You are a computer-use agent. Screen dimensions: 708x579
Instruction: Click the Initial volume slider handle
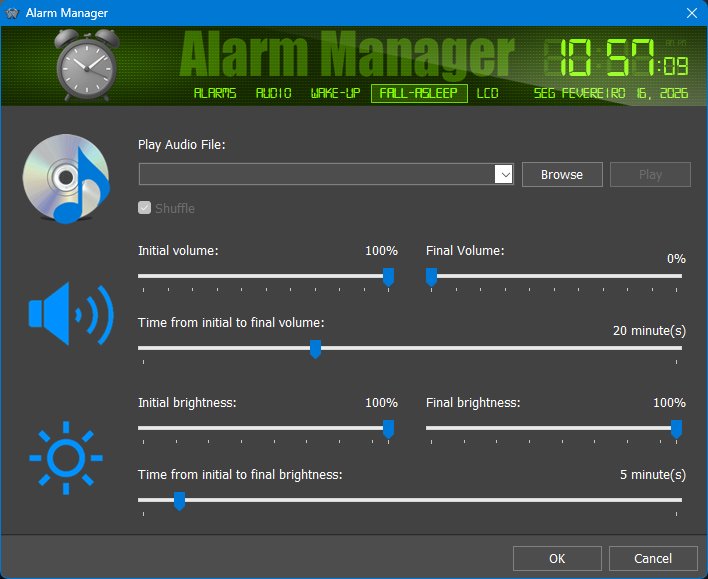[388, 277]
